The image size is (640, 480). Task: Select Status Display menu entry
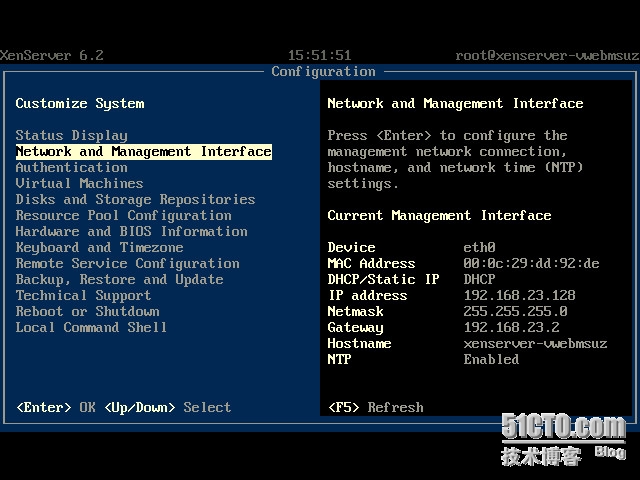[72, 136]
